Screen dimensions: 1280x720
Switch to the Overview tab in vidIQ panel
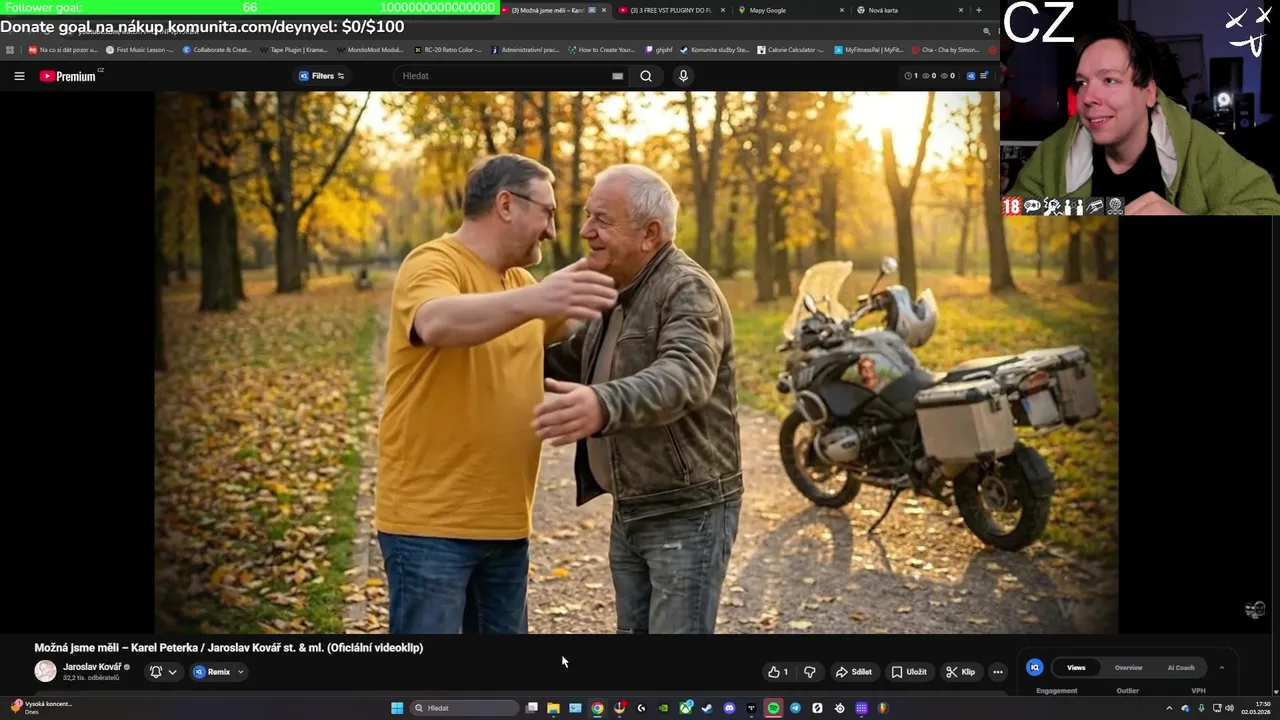coord(1128,667)
